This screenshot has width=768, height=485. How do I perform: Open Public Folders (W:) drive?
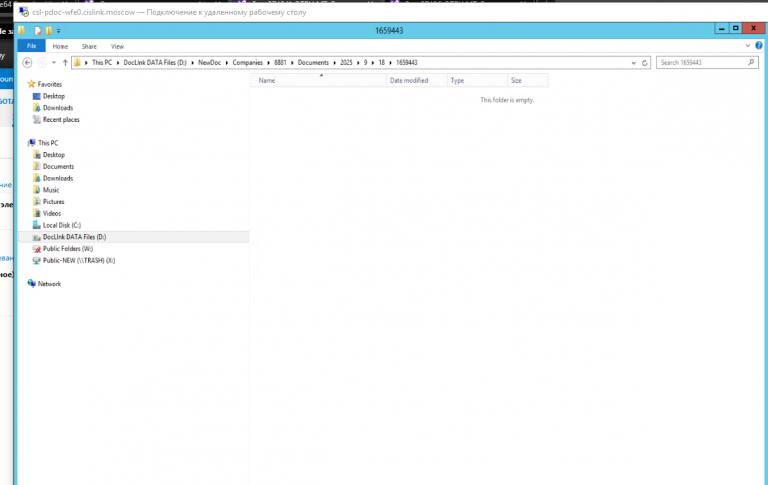click(x=68, y=249)
